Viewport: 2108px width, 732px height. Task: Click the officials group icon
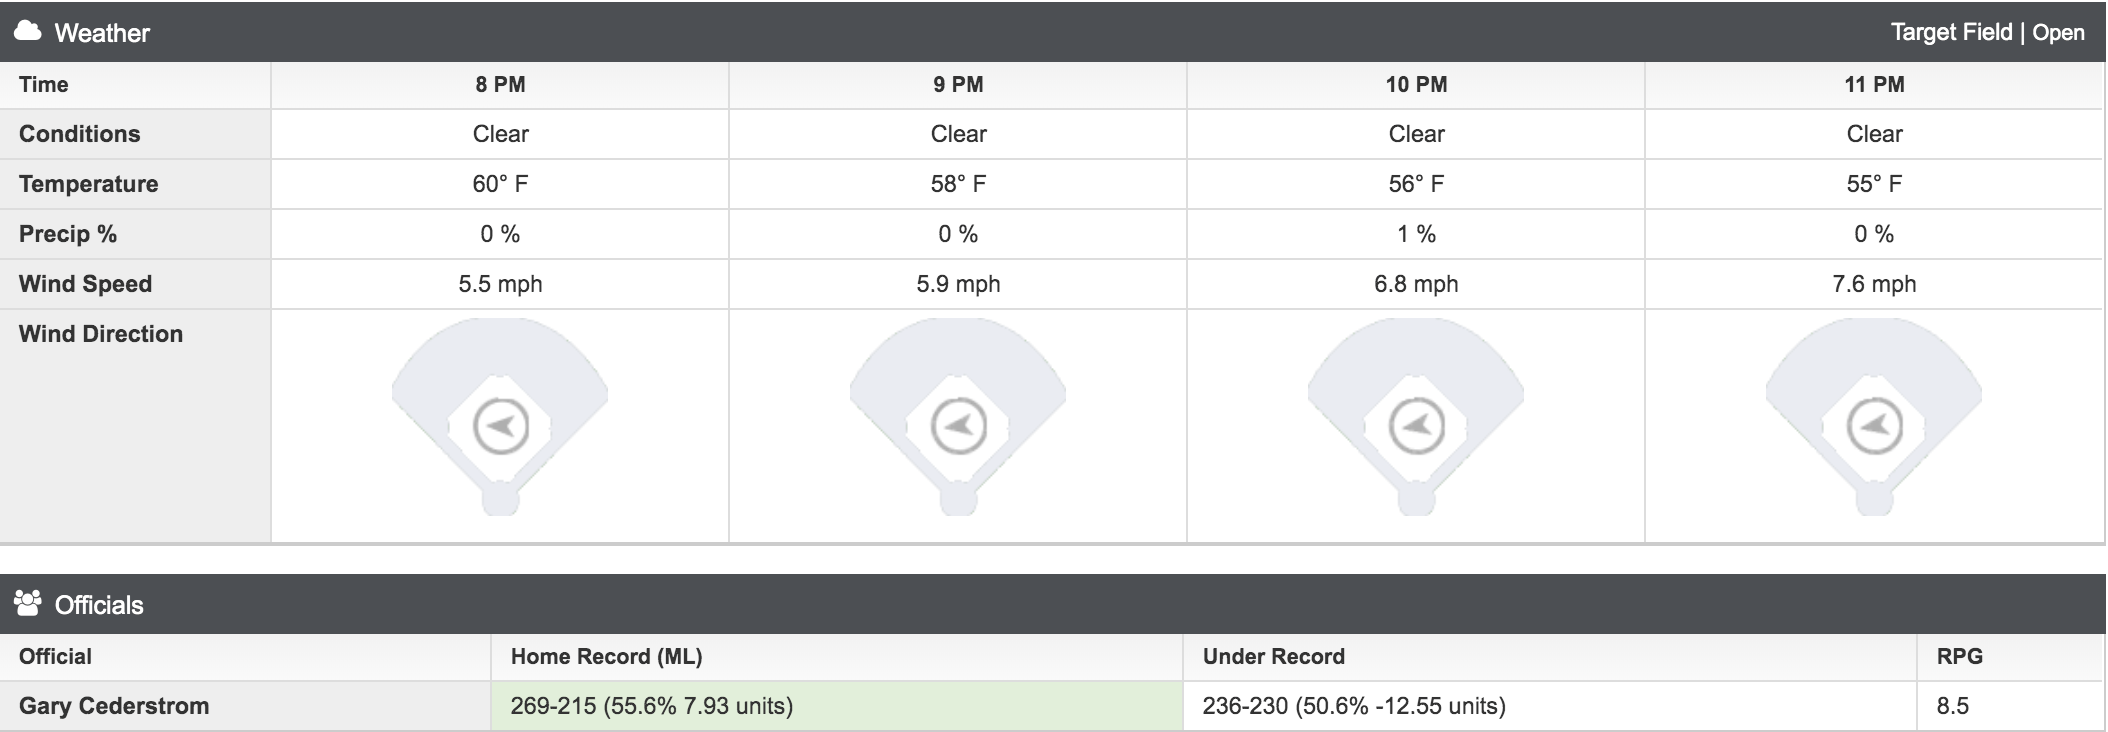click(x=28, y=603)
